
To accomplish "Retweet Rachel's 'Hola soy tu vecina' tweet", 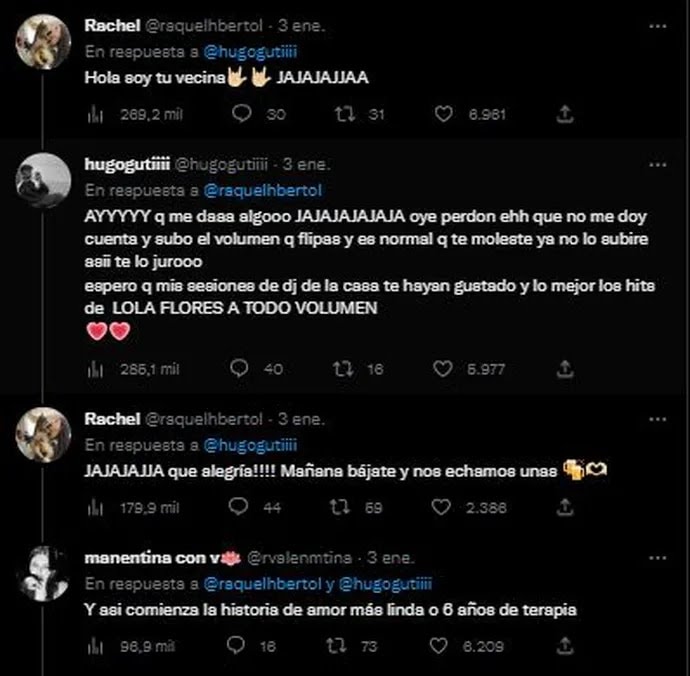I will (x=345, y=114).
